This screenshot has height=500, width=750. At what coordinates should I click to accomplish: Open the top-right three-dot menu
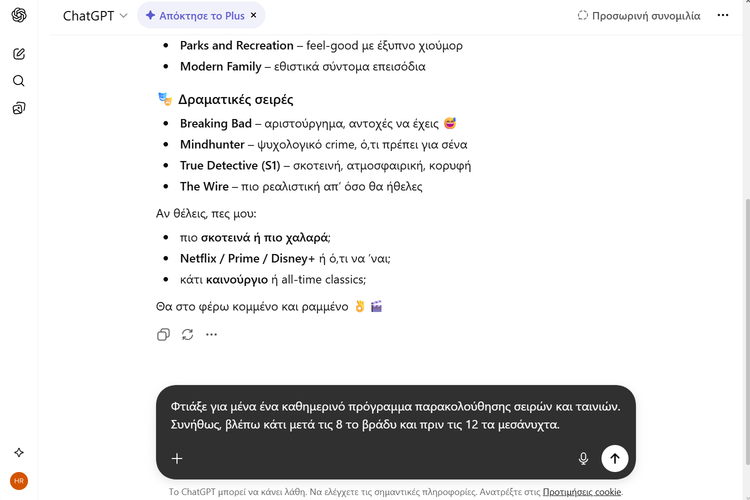coord(725,16)
